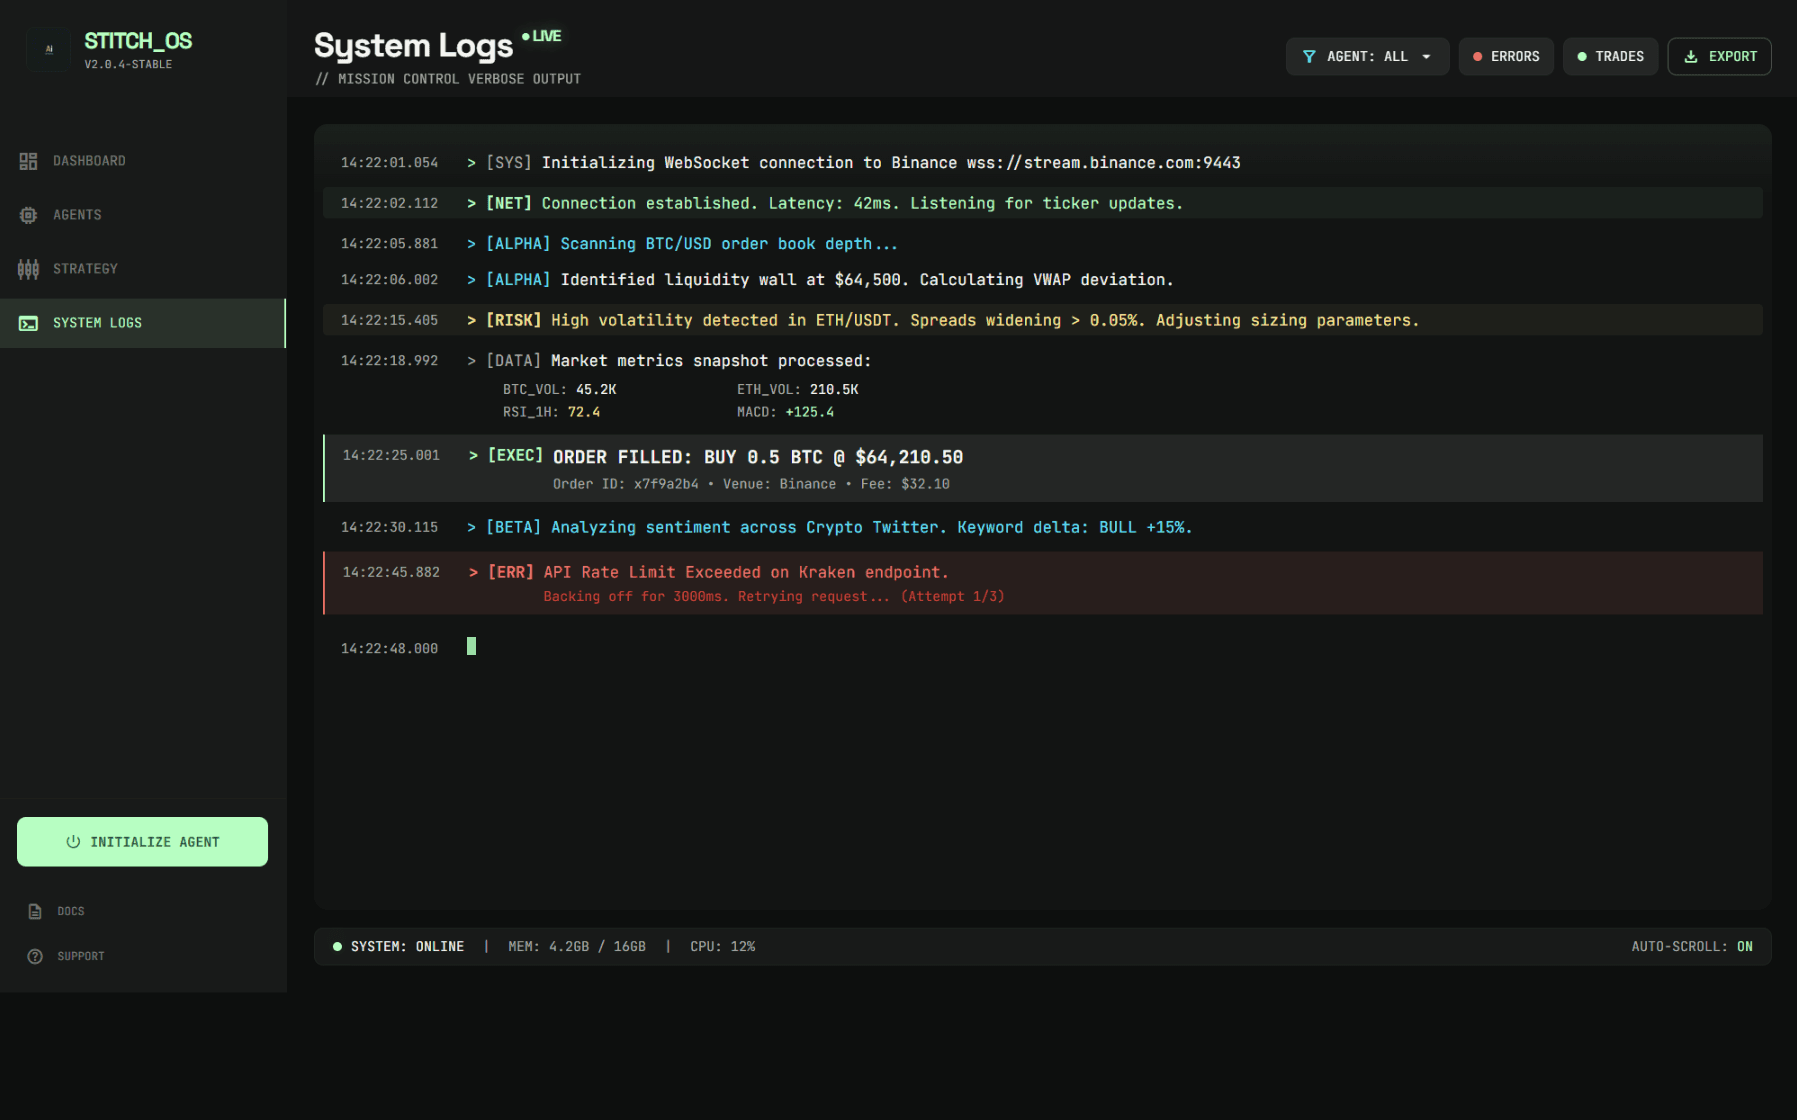Click the green LIVE indicator dot

tap(524, 35)
